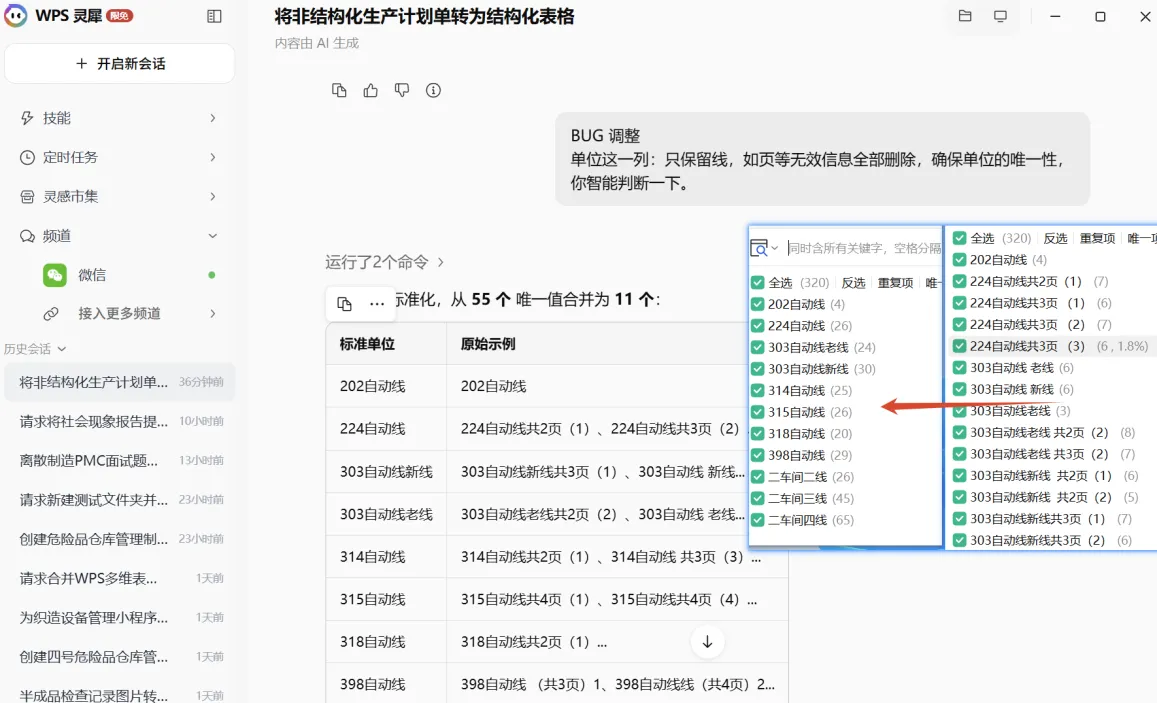The image size is (1157, 703).
Task: Click 反选 in the right filter list
Action: pyautogui.click(x=1055, y=238)
